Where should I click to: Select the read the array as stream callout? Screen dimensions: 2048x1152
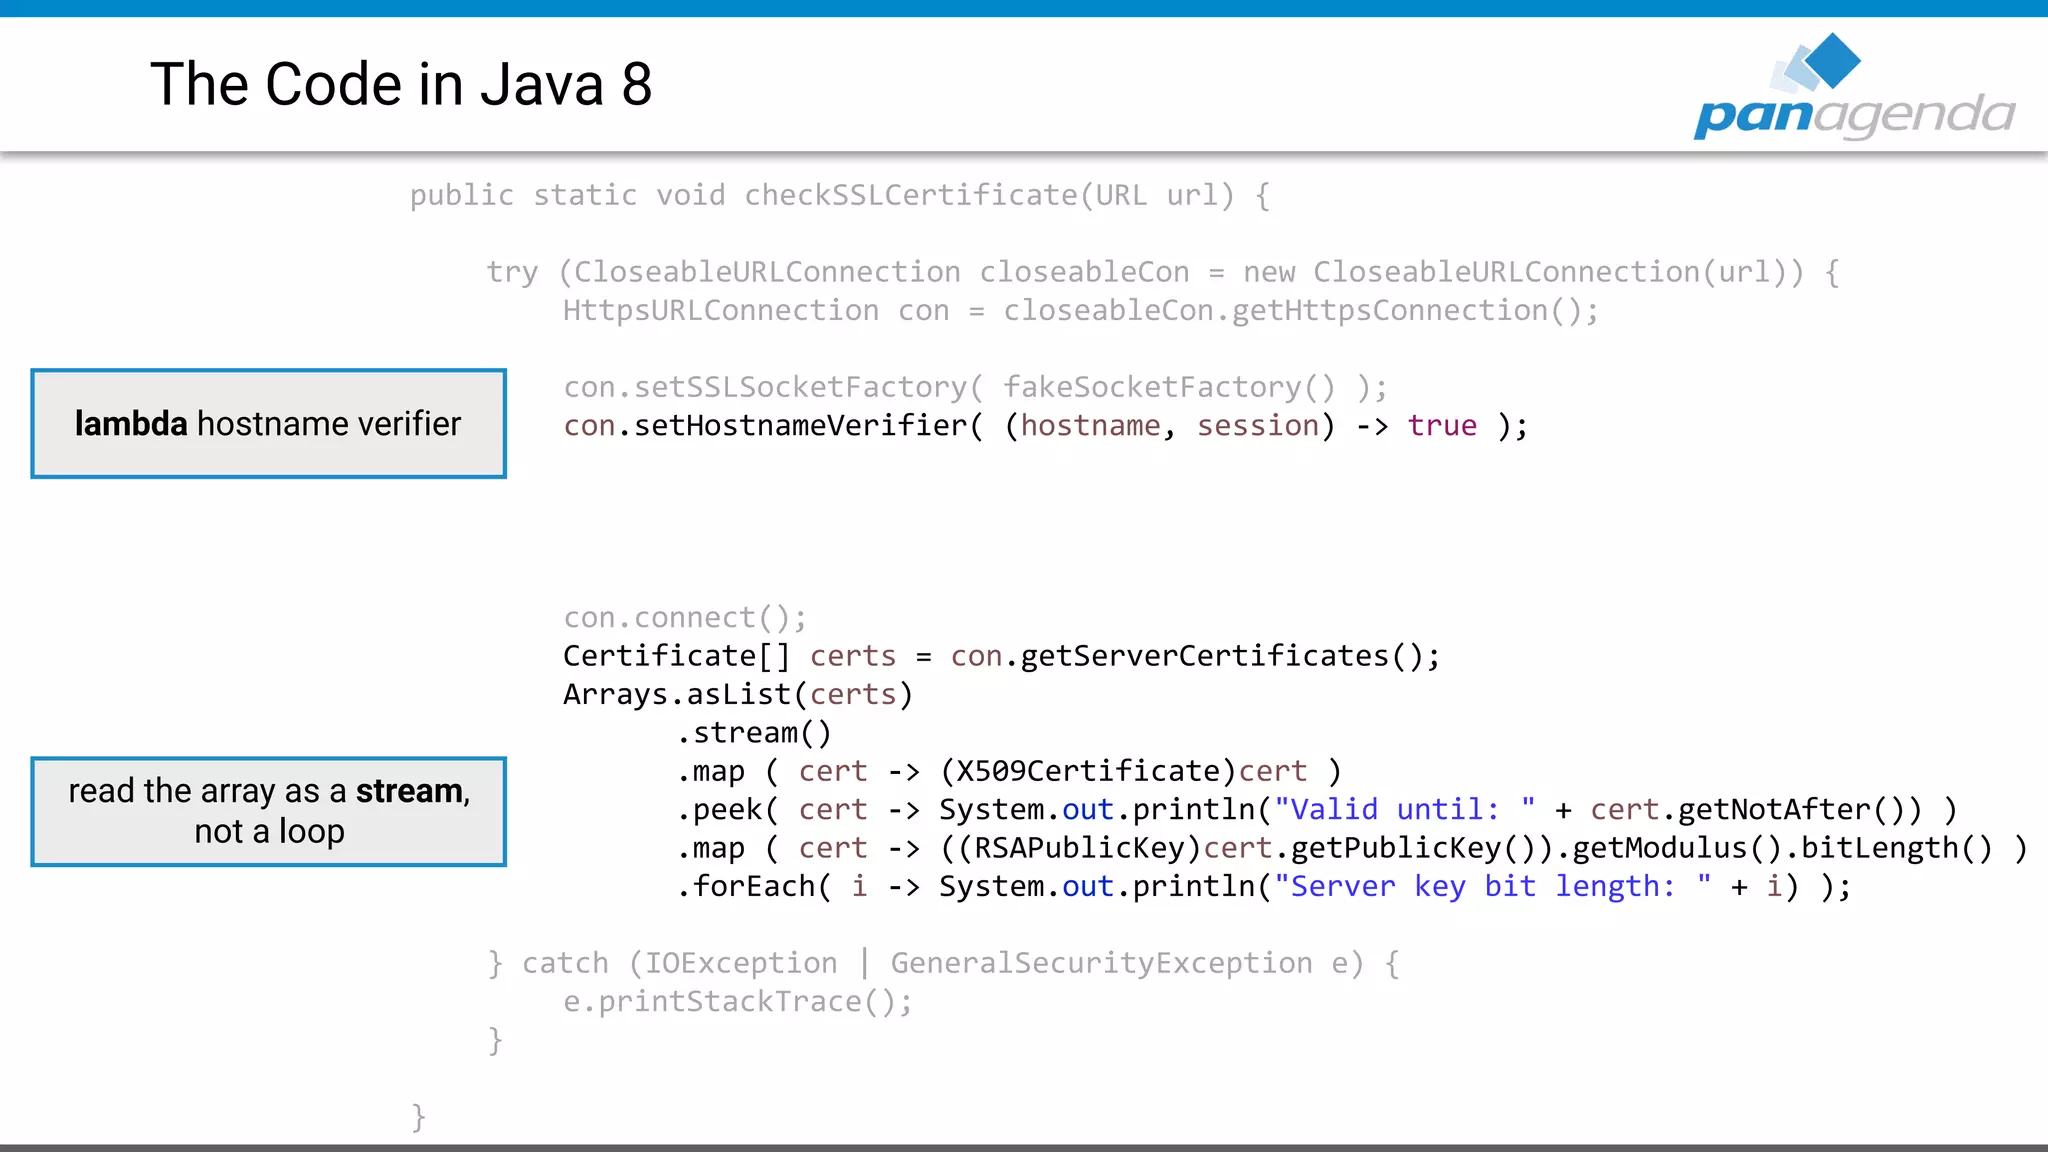(x=268, y=811)
